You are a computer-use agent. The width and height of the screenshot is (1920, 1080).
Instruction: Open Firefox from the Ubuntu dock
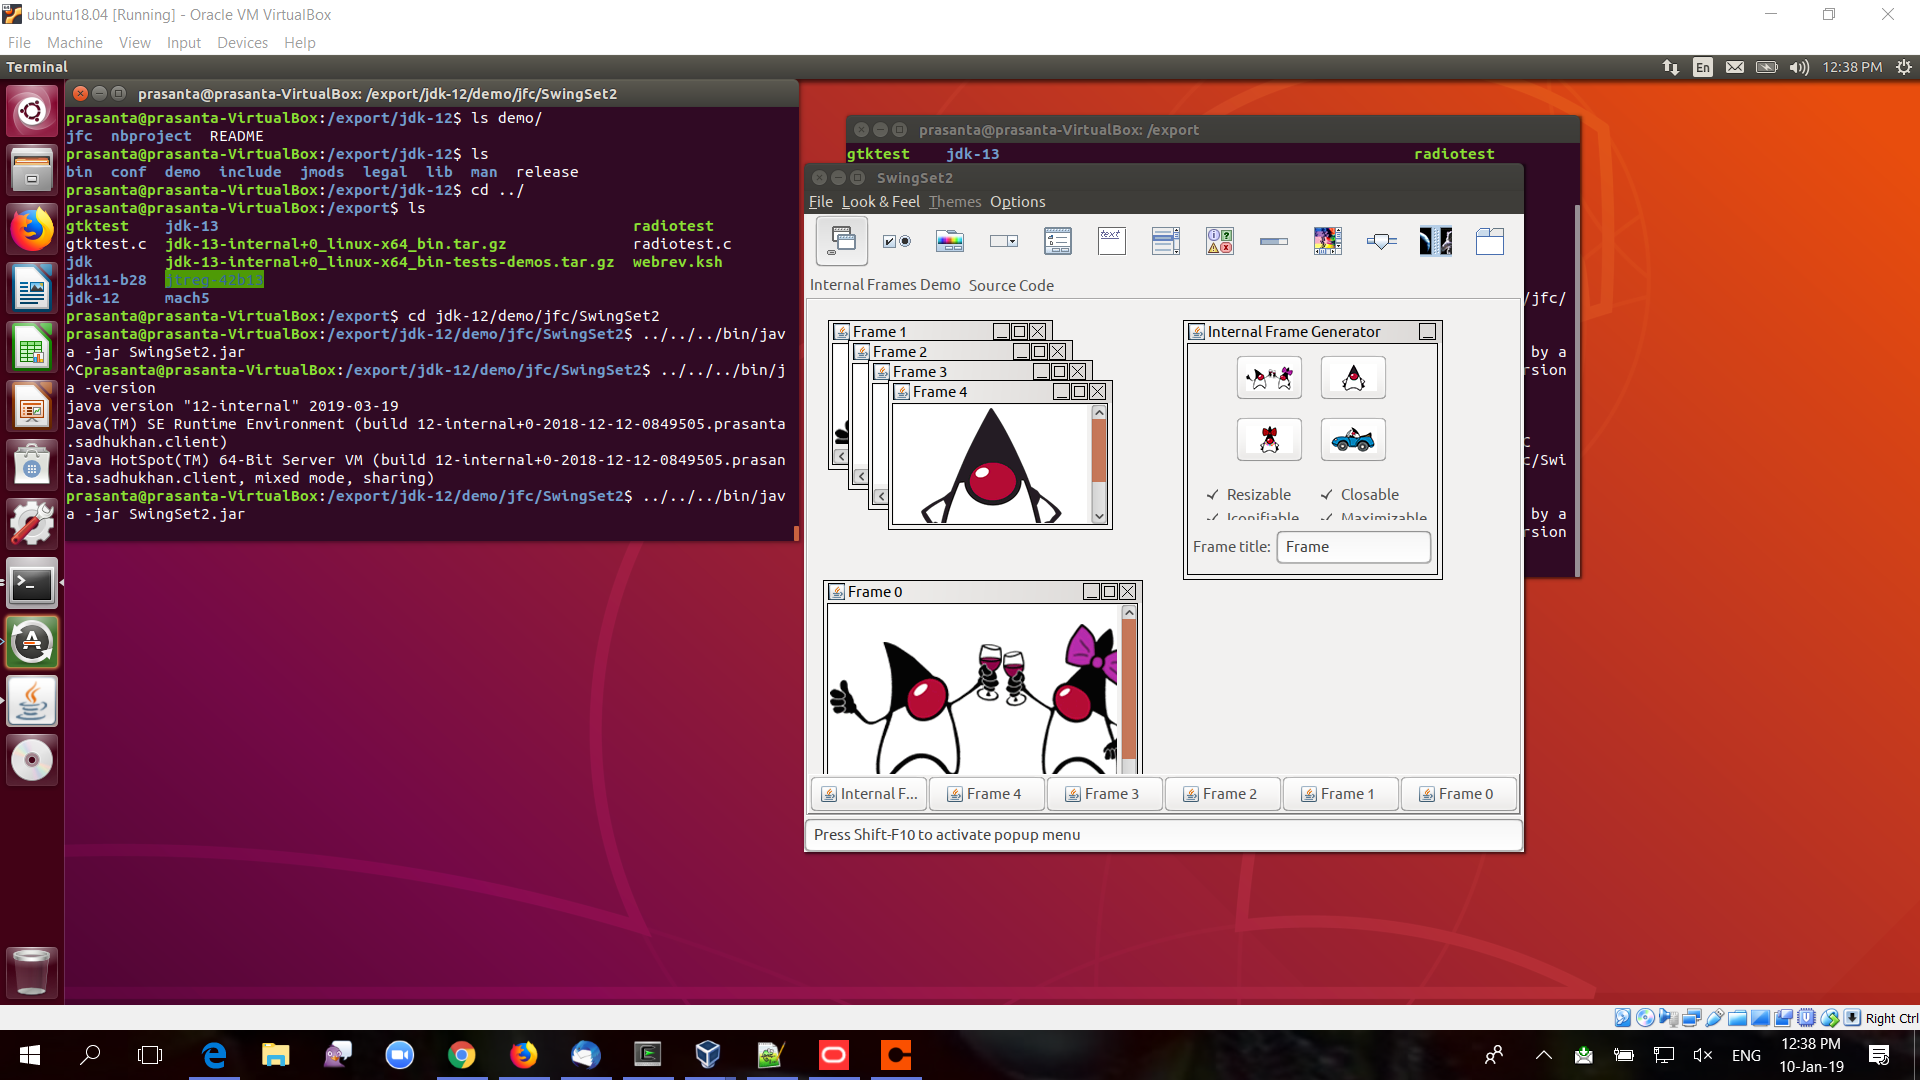(x=32, y=230)
